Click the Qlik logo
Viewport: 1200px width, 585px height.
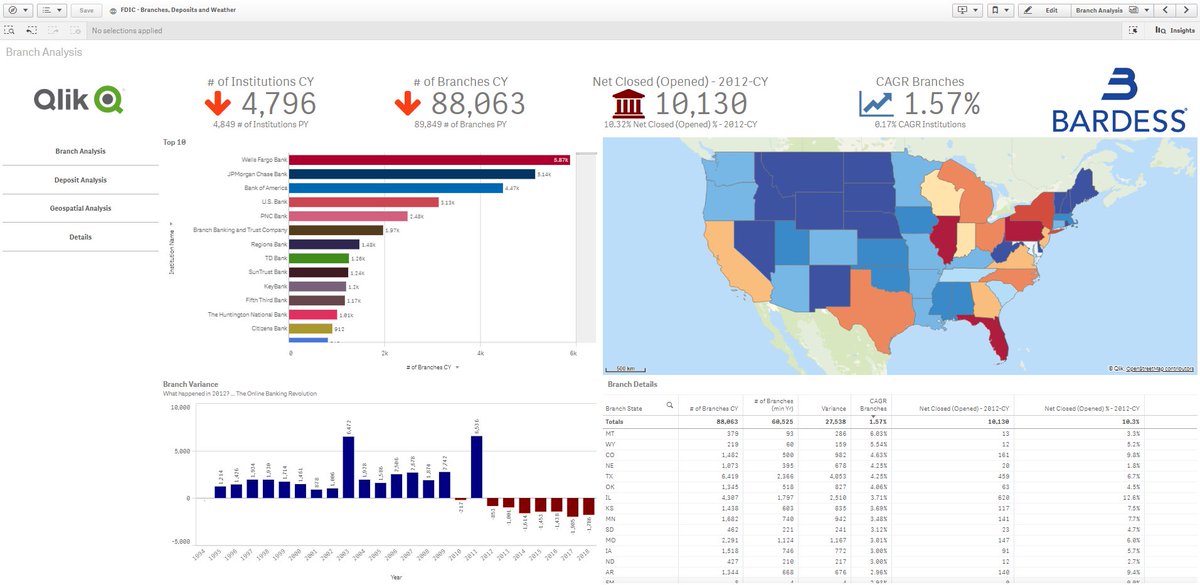[x=79, y=99]
